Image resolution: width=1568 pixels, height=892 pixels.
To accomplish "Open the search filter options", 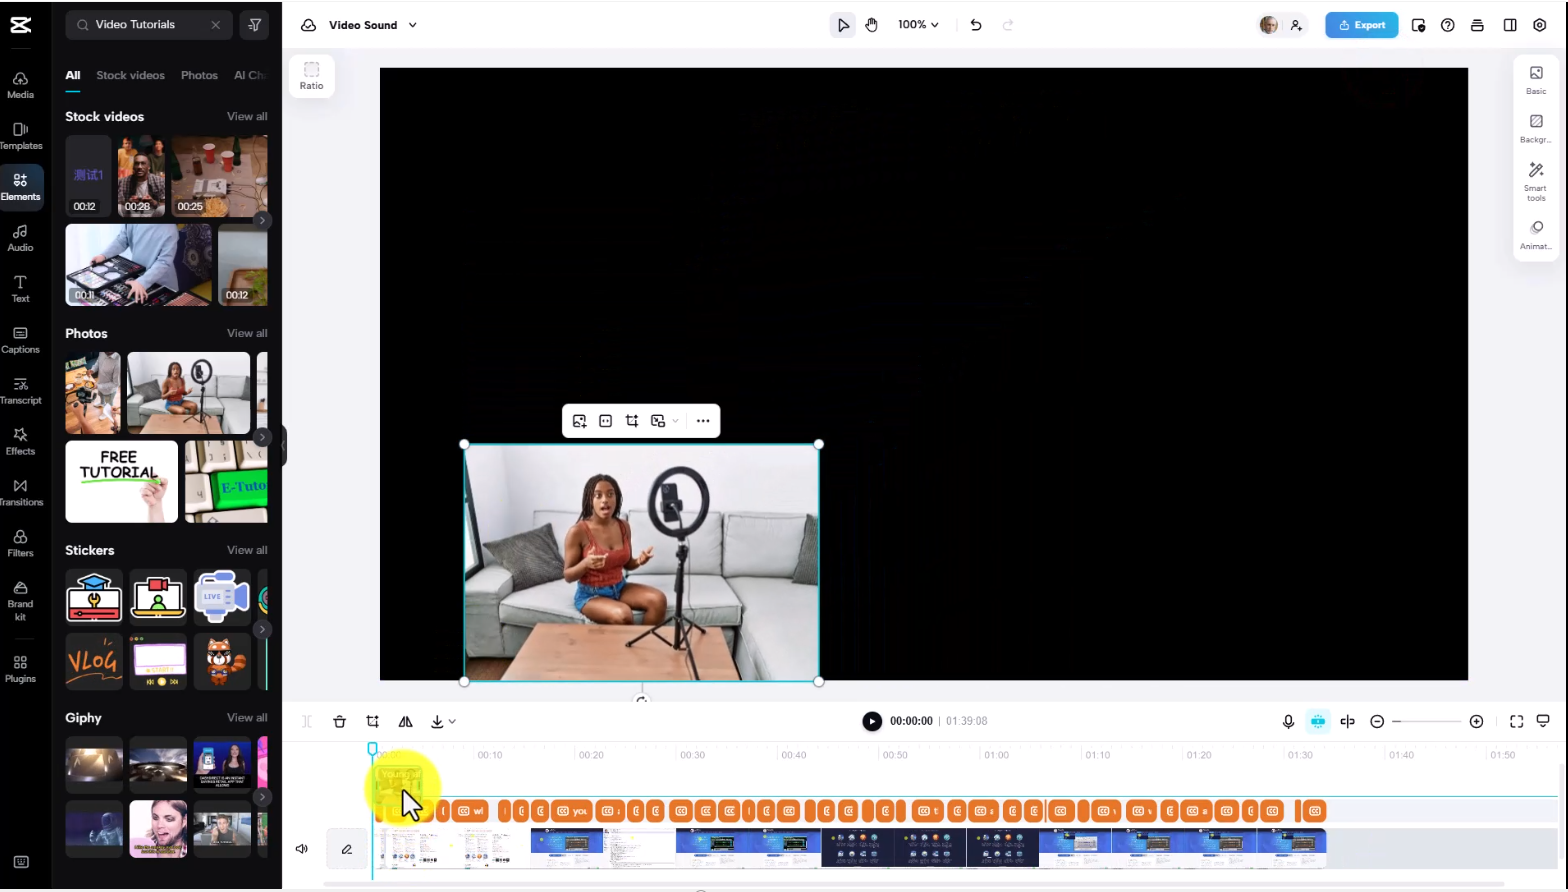I will click(254, 25).
